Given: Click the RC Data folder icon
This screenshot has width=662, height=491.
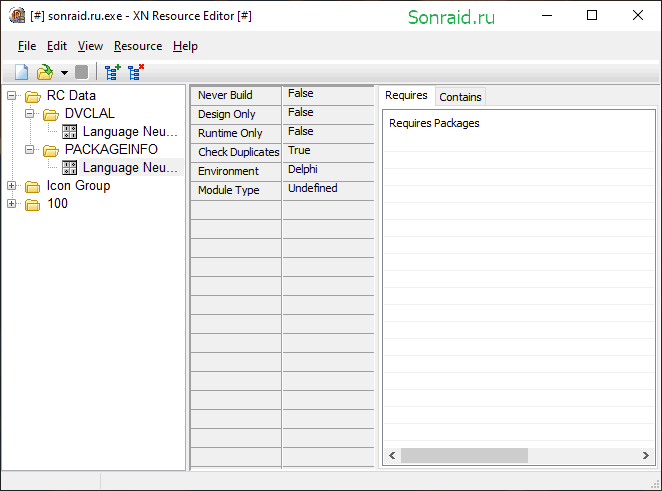Looking at the screenshot, I should point(33,97).
